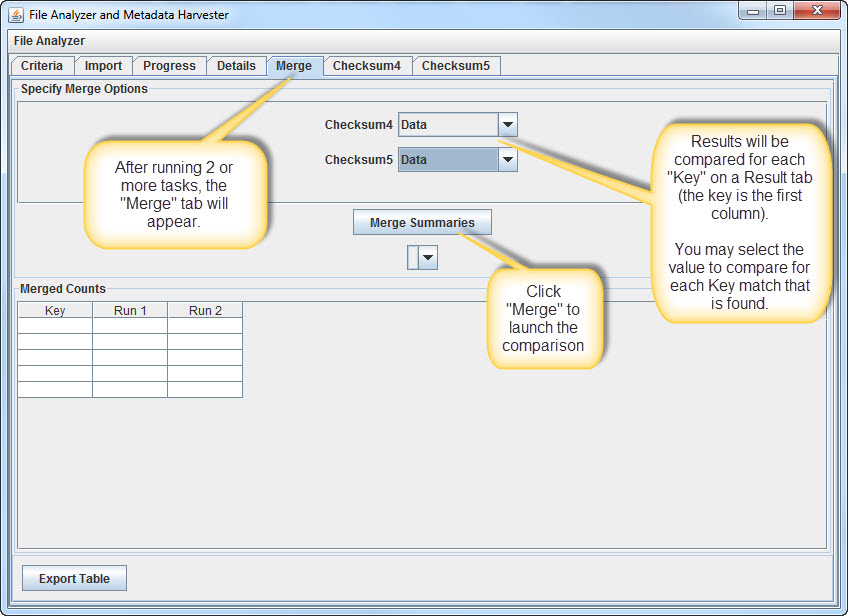
Task: Open the Checksum5 results tab
Action: [455, 66]
